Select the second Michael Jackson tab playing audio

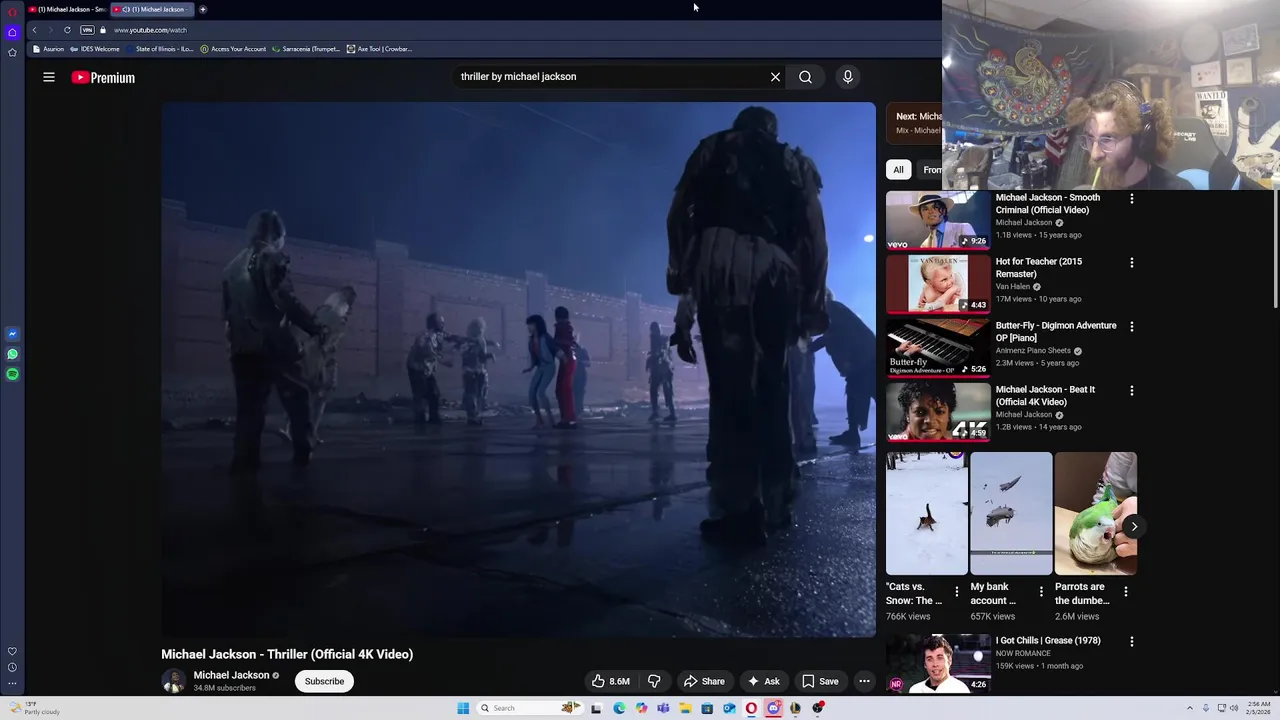pos(152,9)
